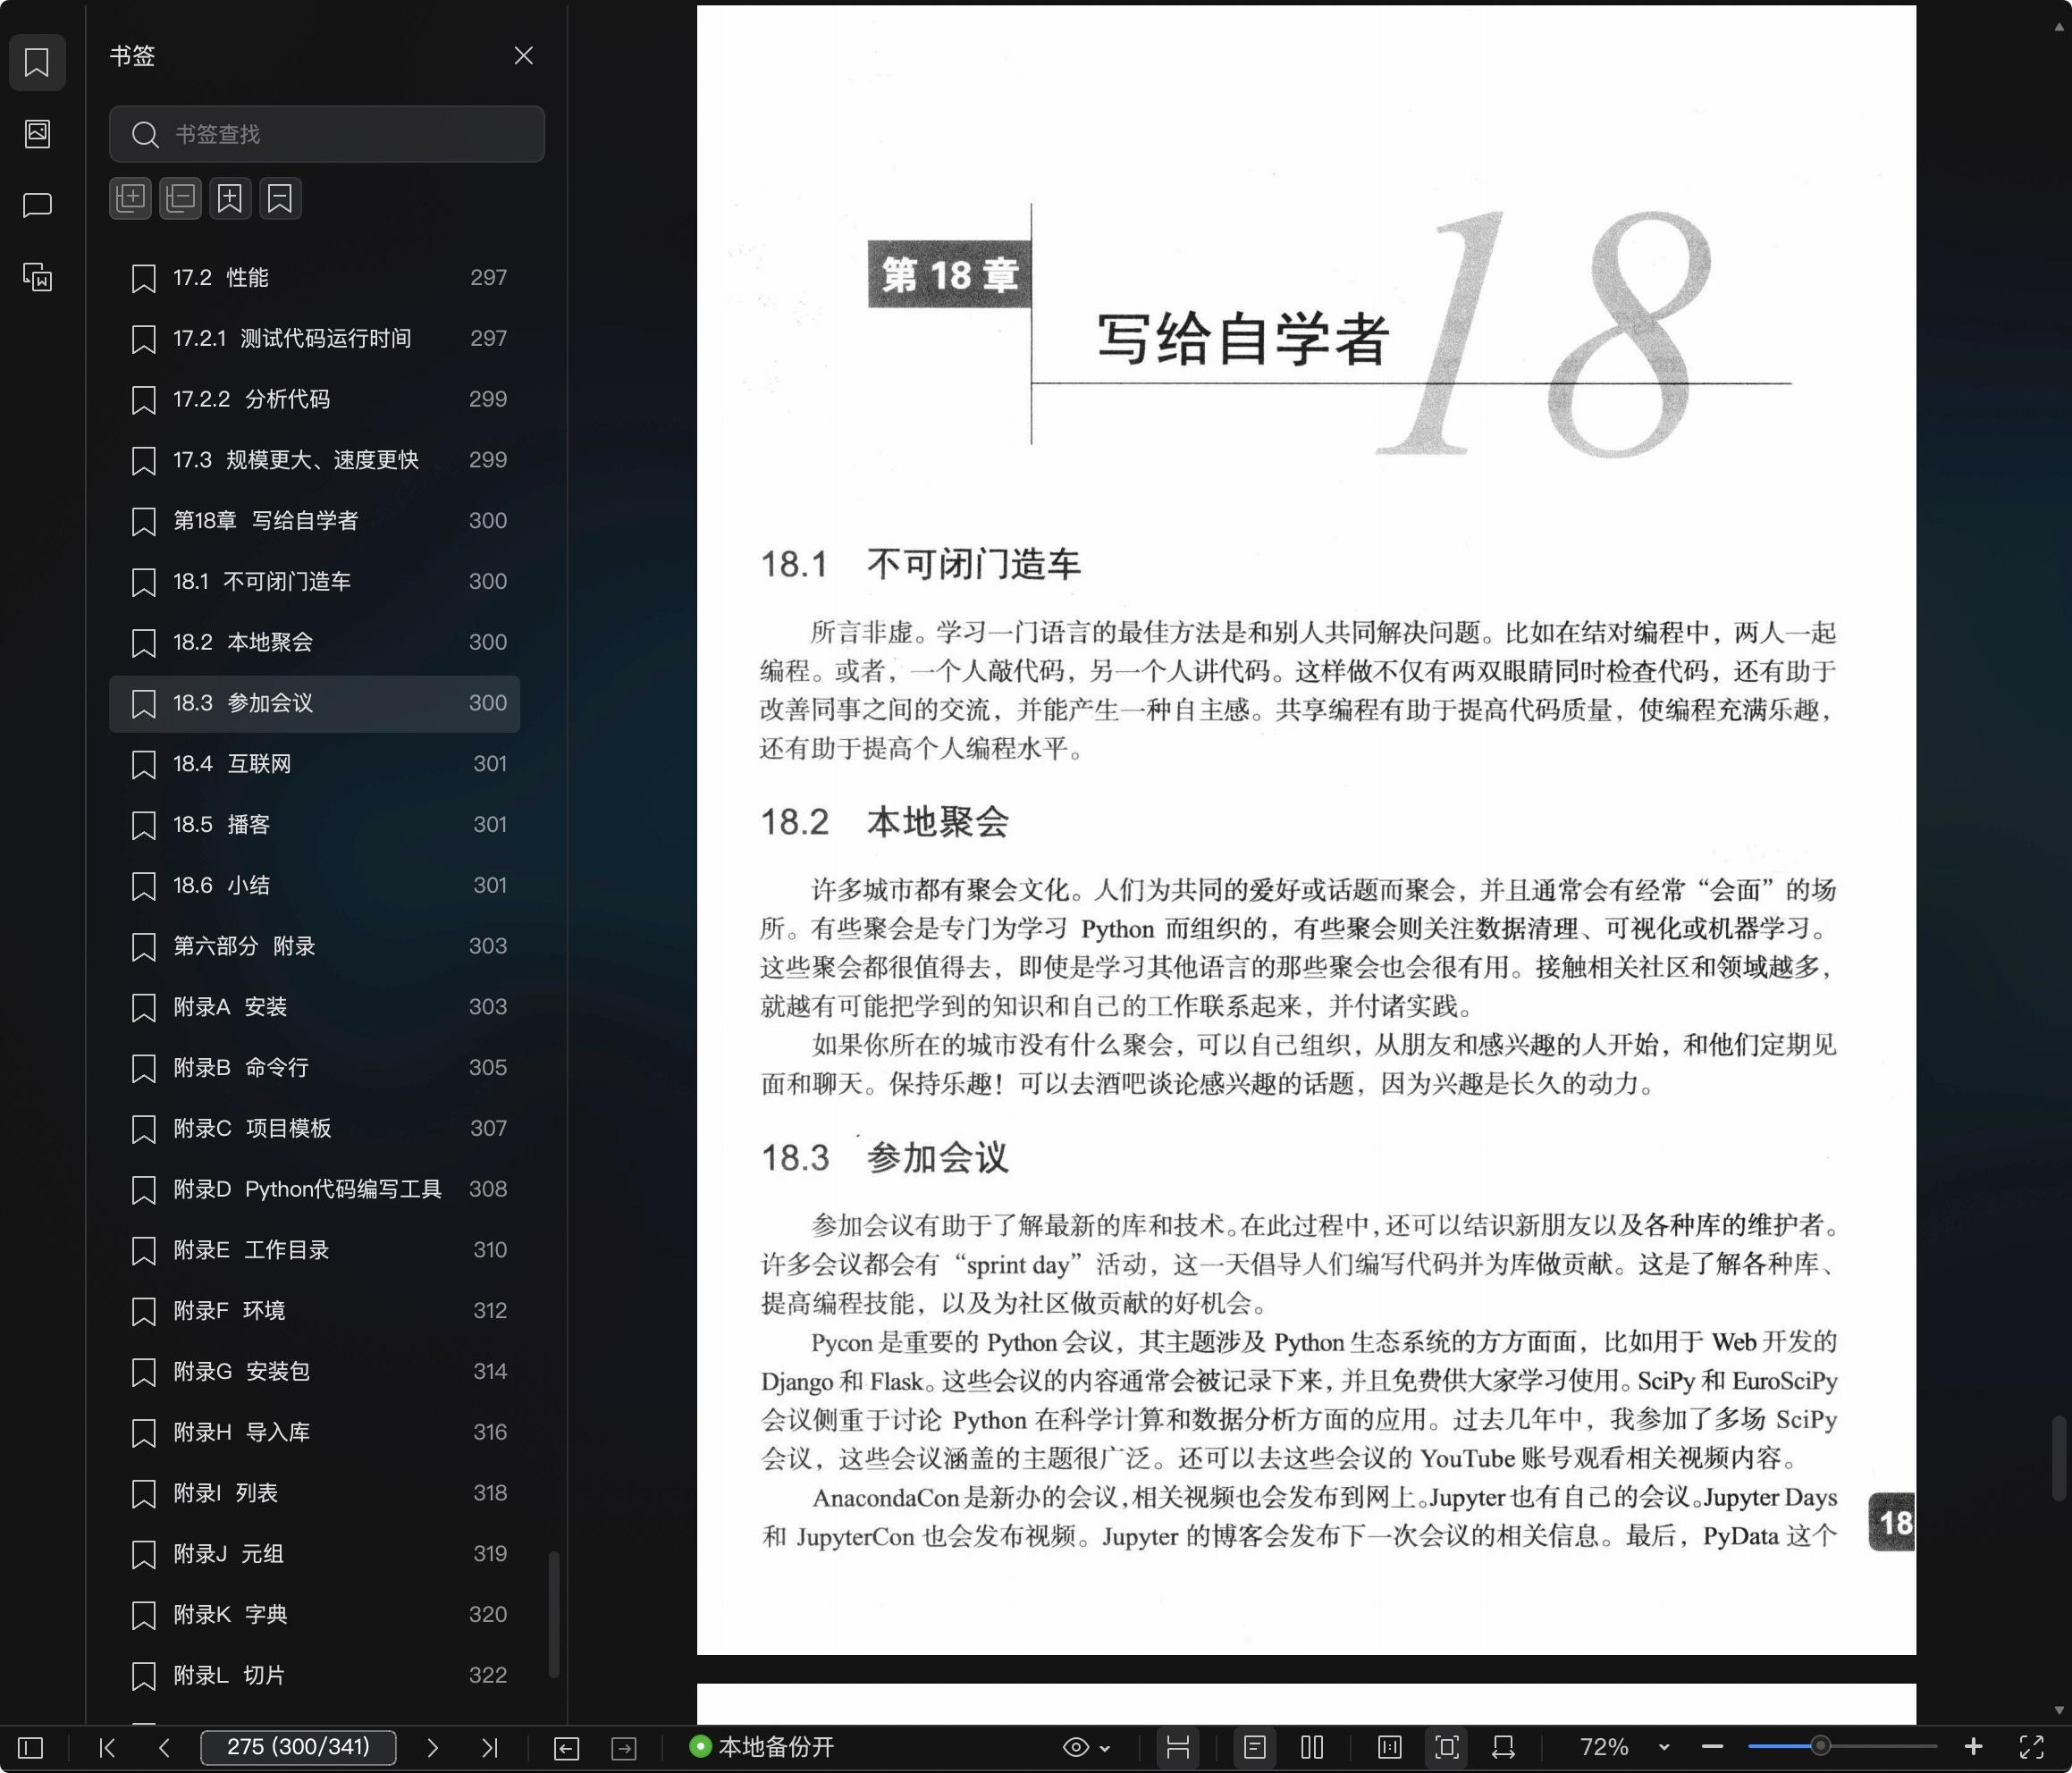Viewport: 2072px width, 1773px height.
Task: Open bookmark 附录C 项目模板
Action: pos(314,1128)
